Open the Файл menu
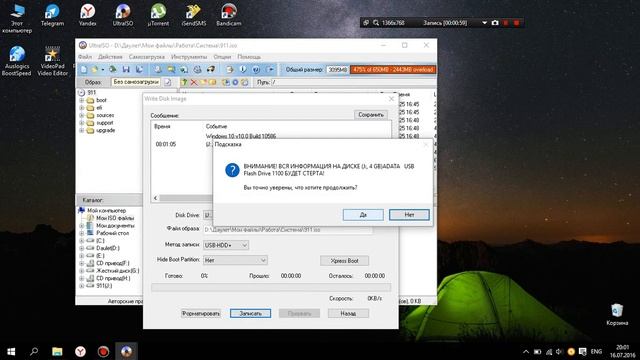The height and width of the screenshot is (360, 640). (85, 57)
